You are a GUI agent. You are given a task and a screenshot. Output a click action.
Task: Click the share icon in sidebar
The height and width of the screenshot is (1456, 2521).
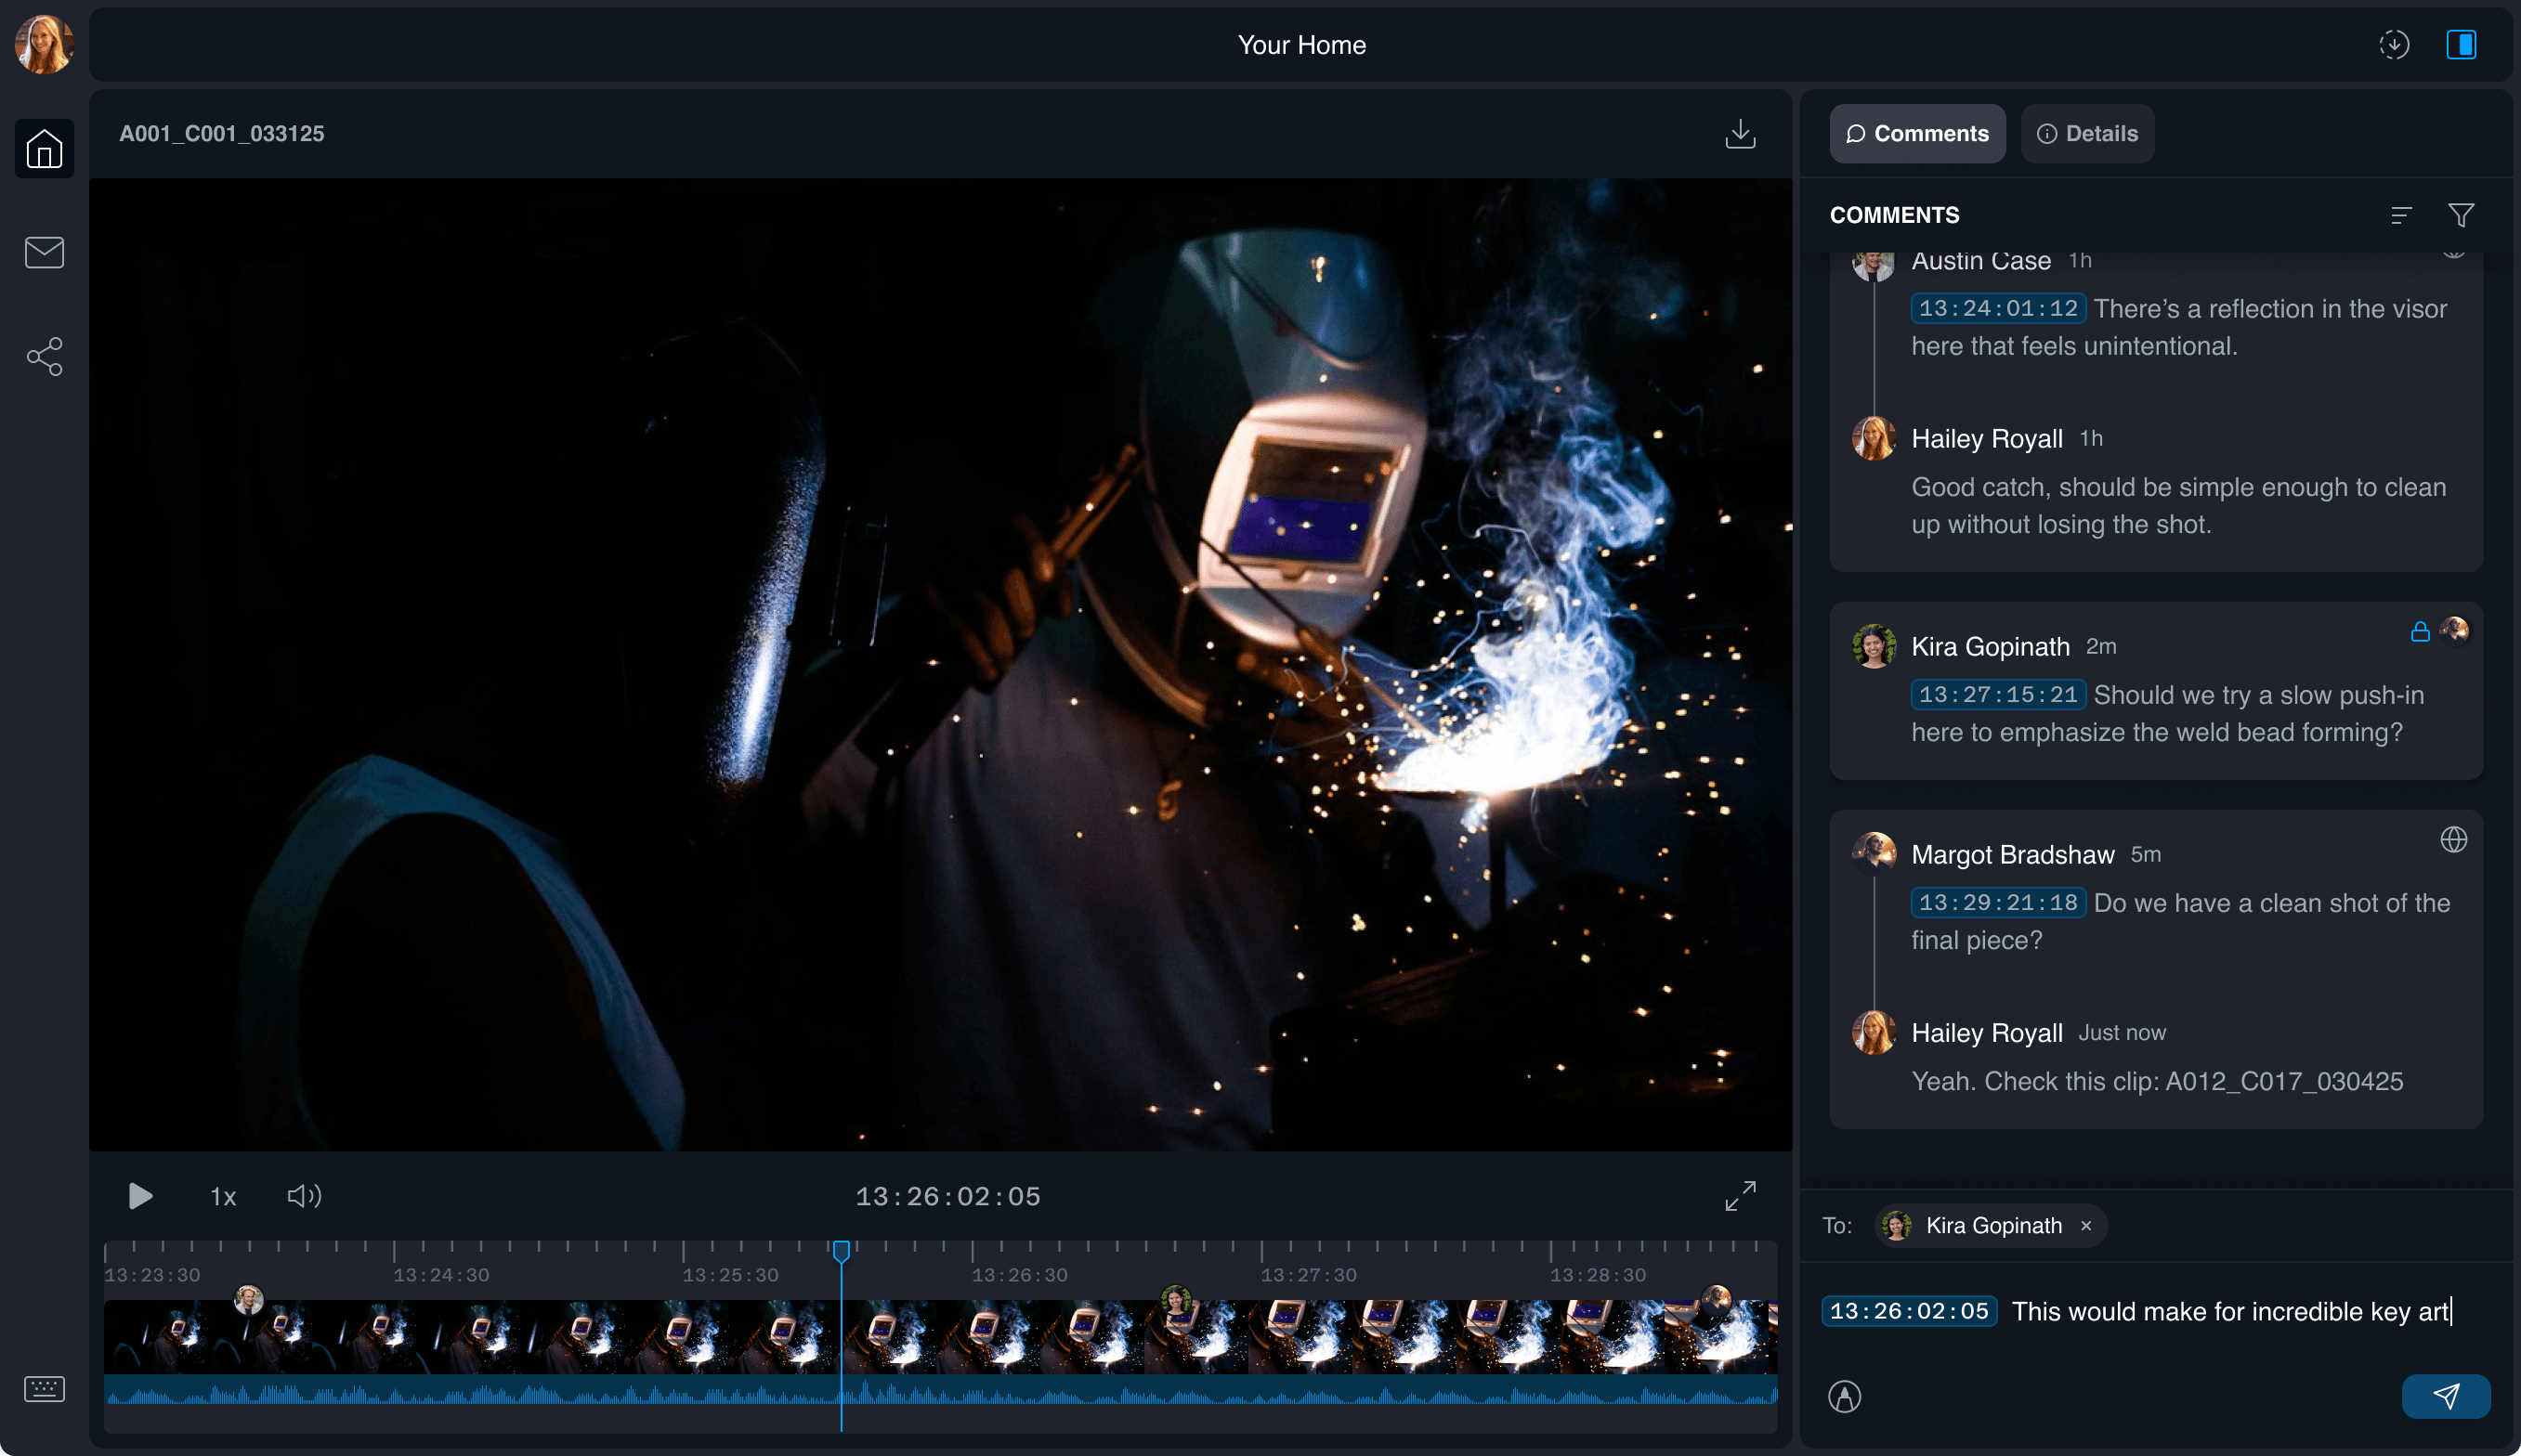tap(44, 357)
